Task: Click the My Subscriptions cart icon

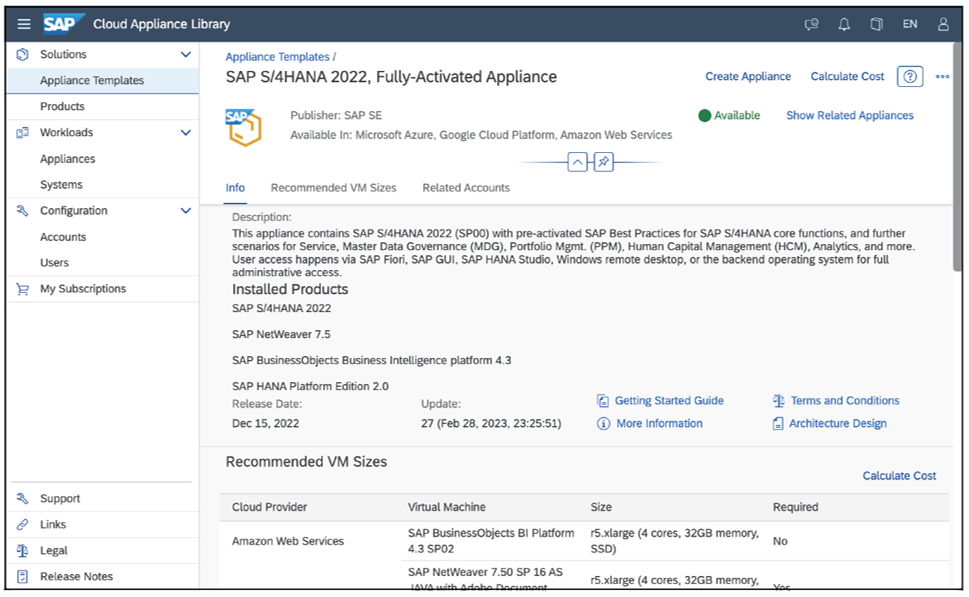Action: pos(22,289)
